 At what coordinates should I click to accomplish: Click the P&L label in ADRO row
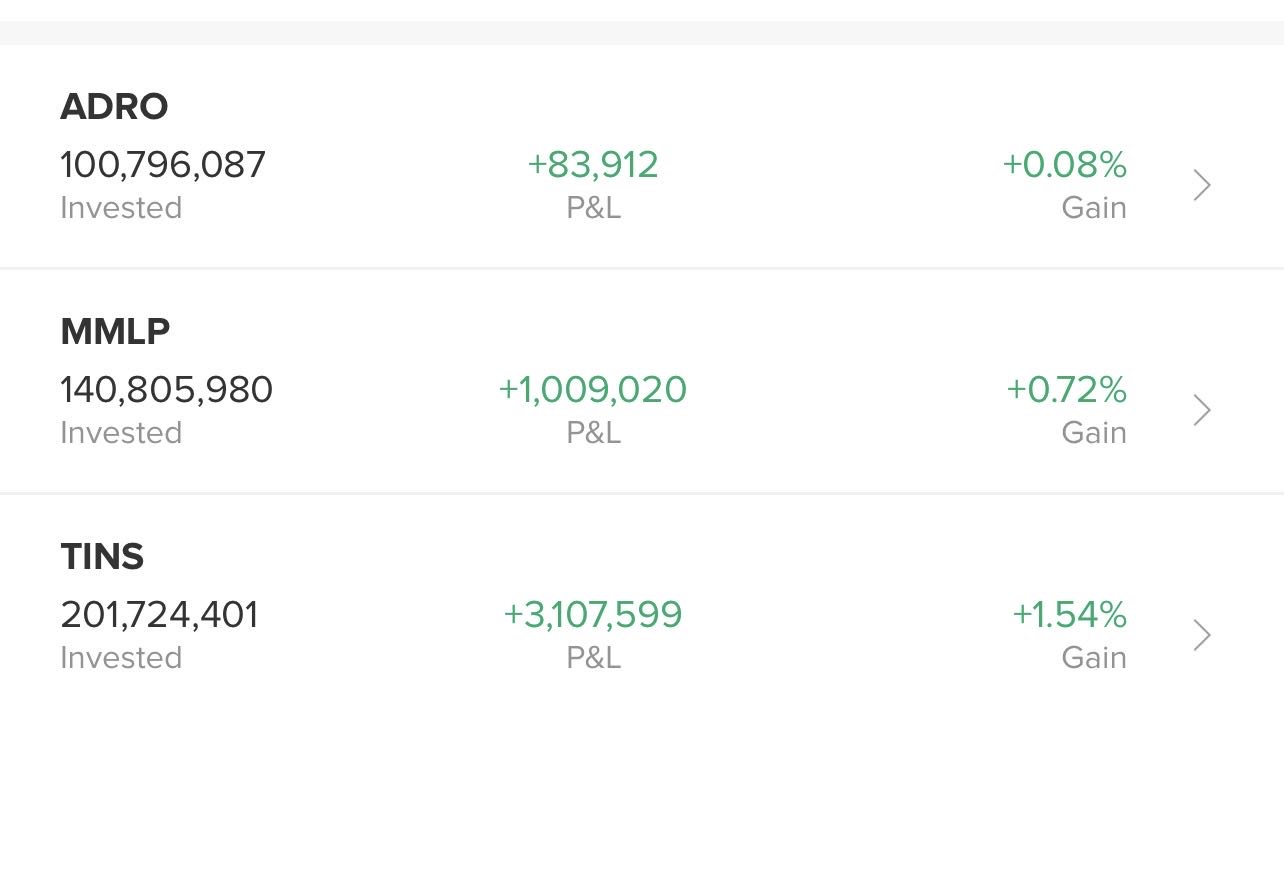coord(593,208)
